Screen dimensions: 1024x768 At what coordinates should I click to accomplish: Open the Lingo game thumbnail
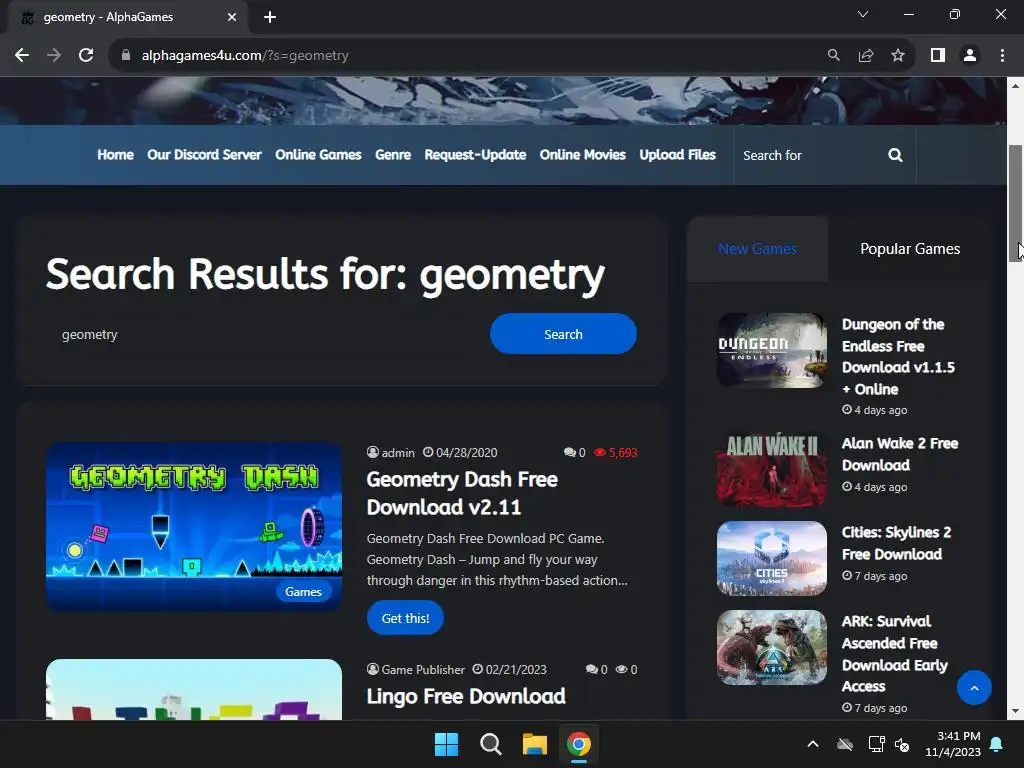194,690
